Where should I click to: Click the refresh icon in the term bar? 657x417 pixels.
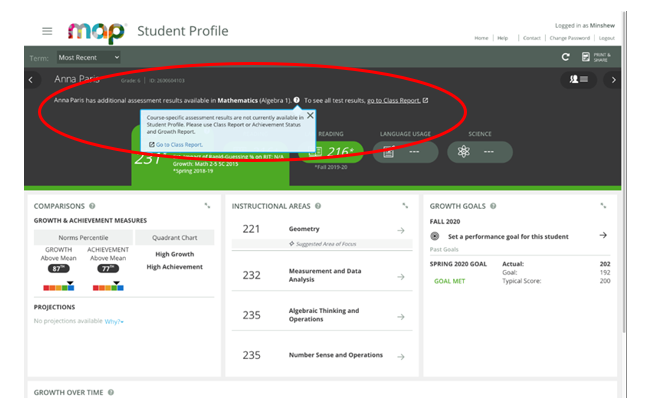[566, 58]
